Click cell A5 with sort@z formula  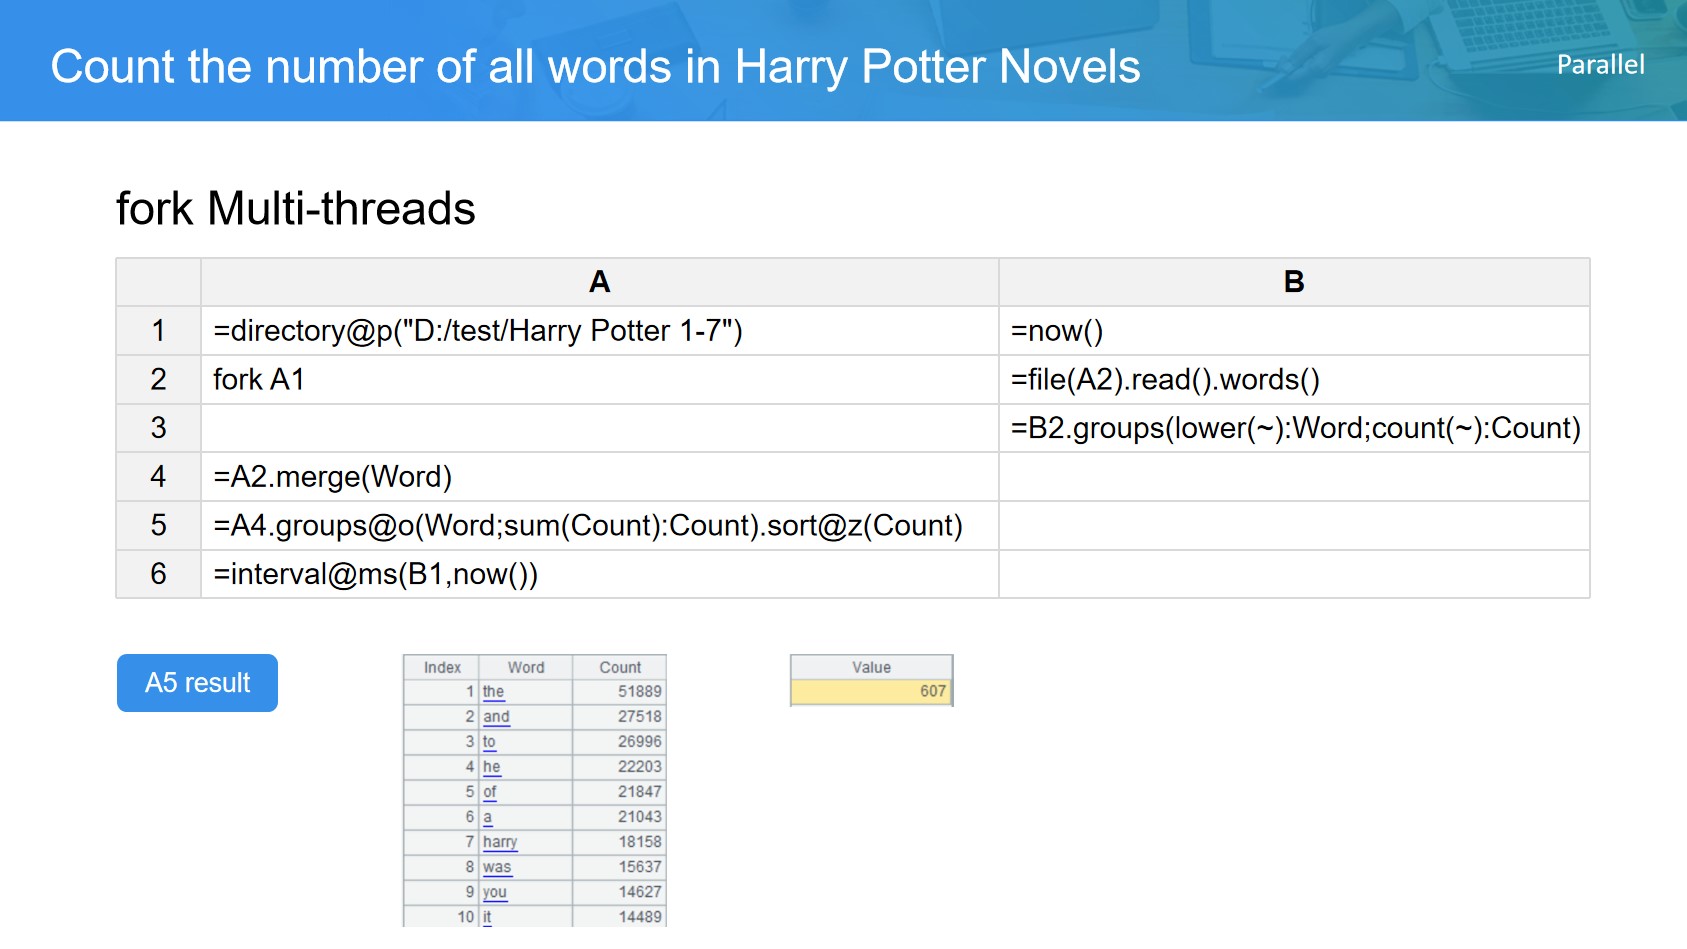599,526
